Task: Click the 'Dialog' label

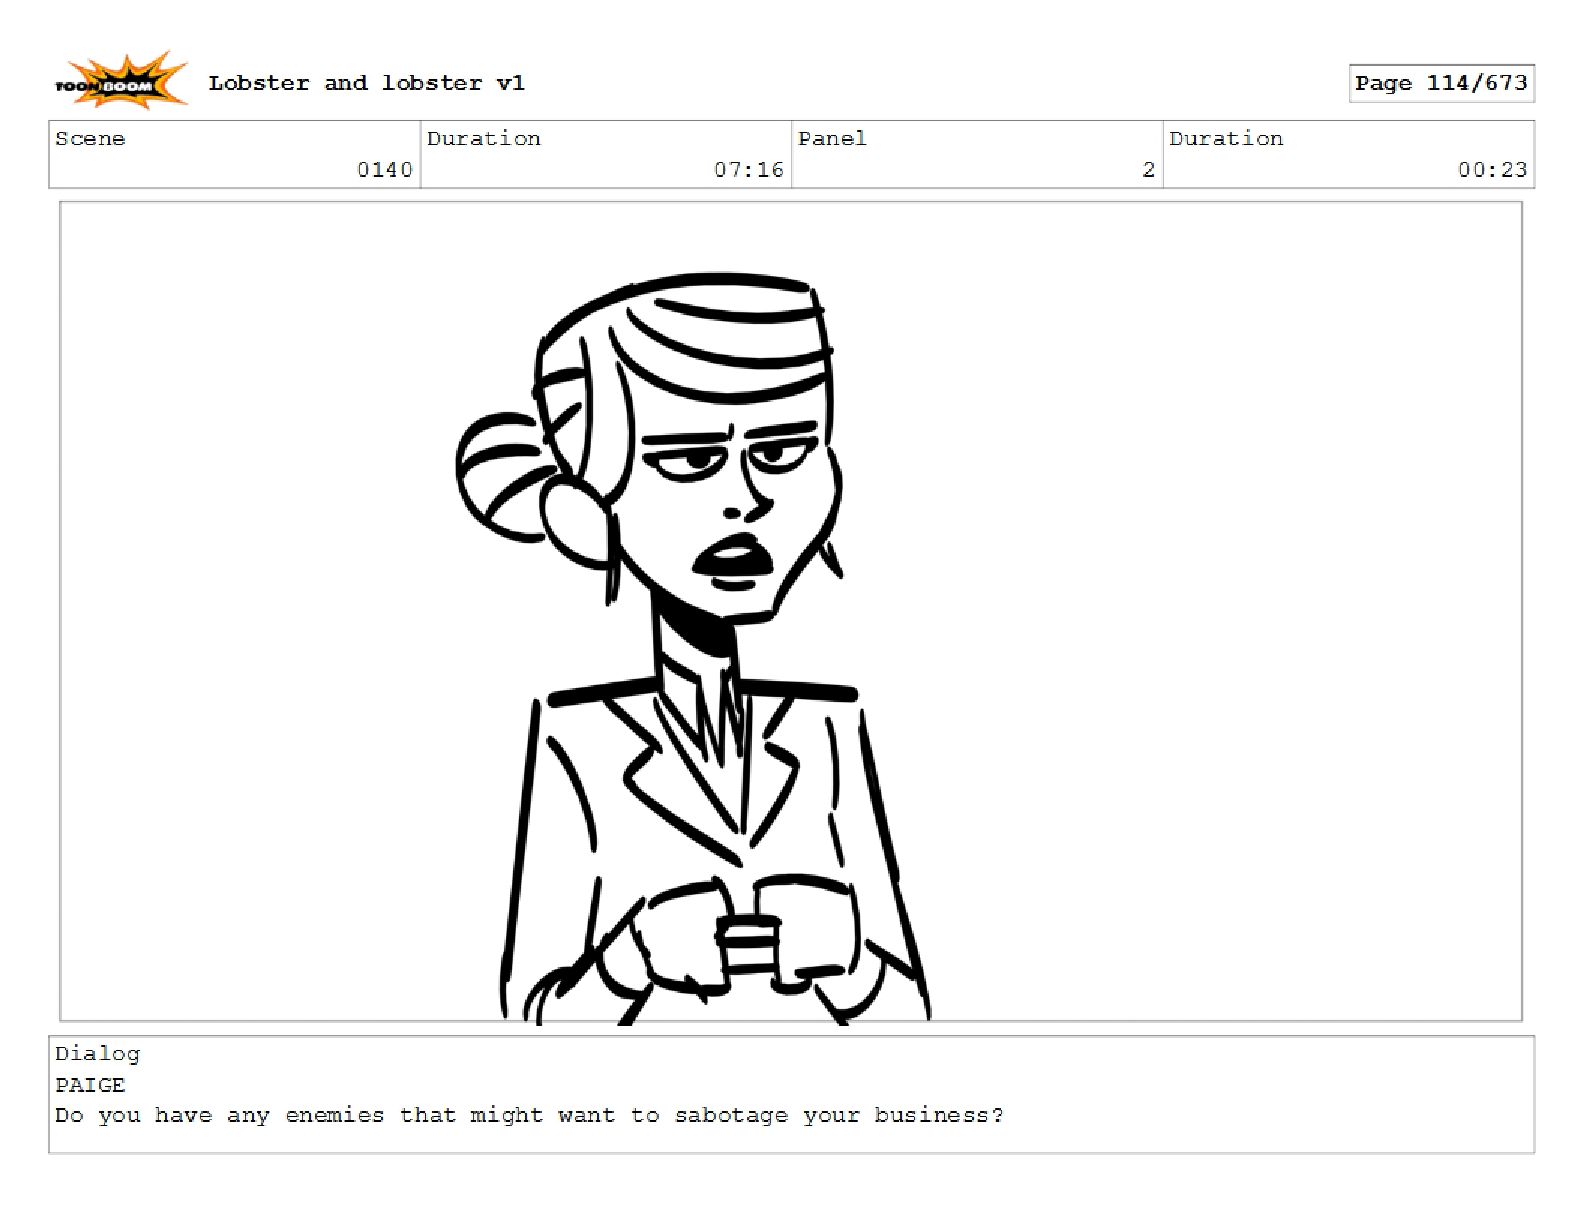Action: [x=98, y=1053]
